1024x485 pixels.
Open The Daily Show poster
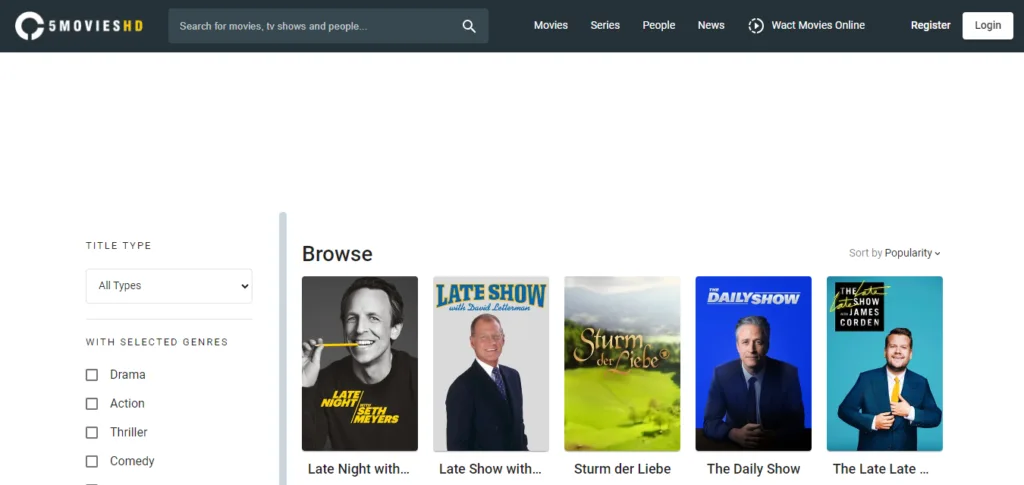tap(754, 364)
